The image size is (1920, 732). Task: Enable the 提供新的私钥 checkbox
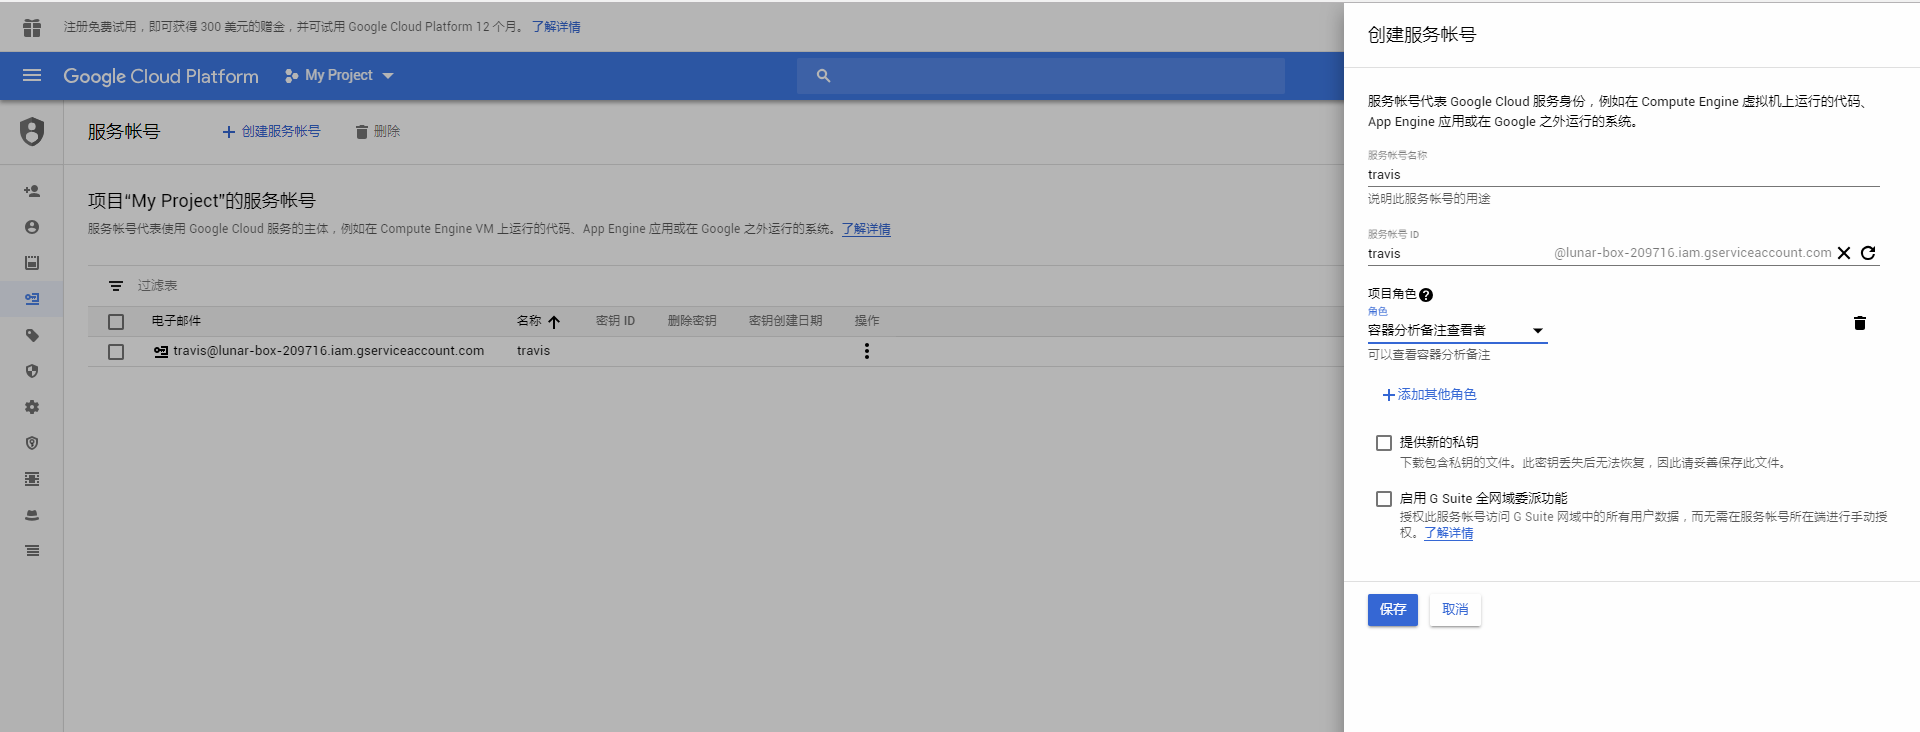click(1384, 443)
